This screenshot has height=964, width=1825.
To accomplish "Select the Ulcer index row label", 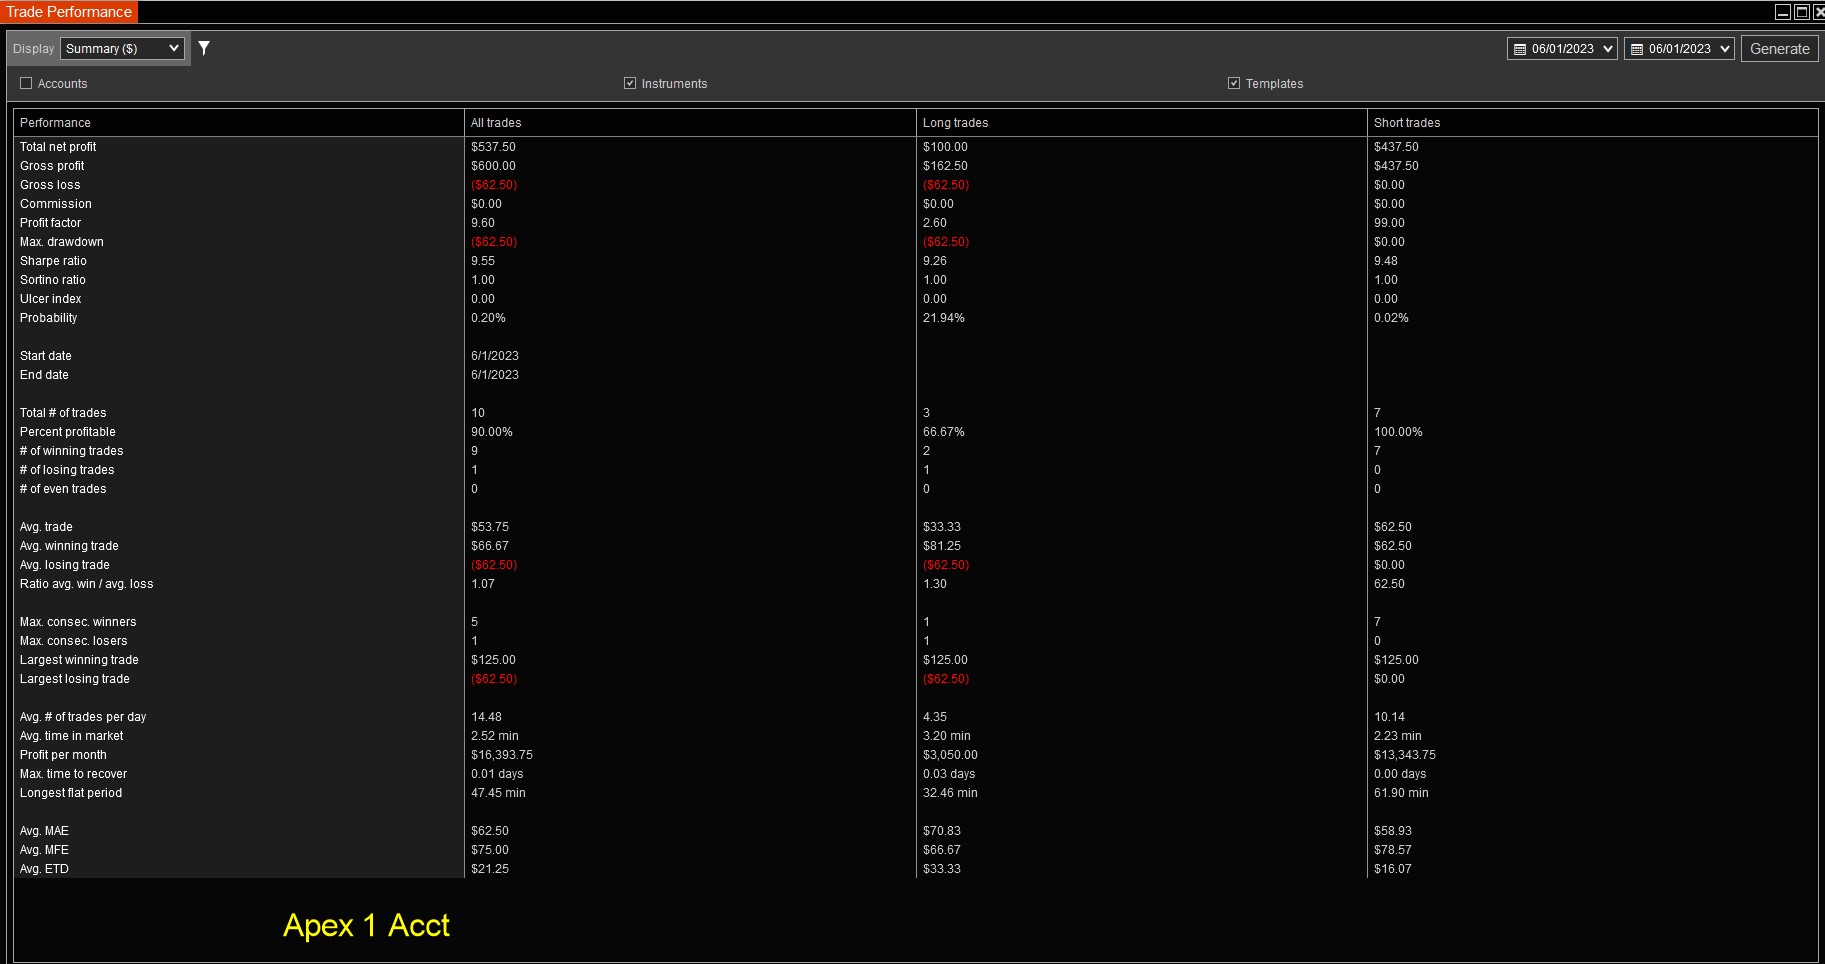I will [x=51, y=299].
